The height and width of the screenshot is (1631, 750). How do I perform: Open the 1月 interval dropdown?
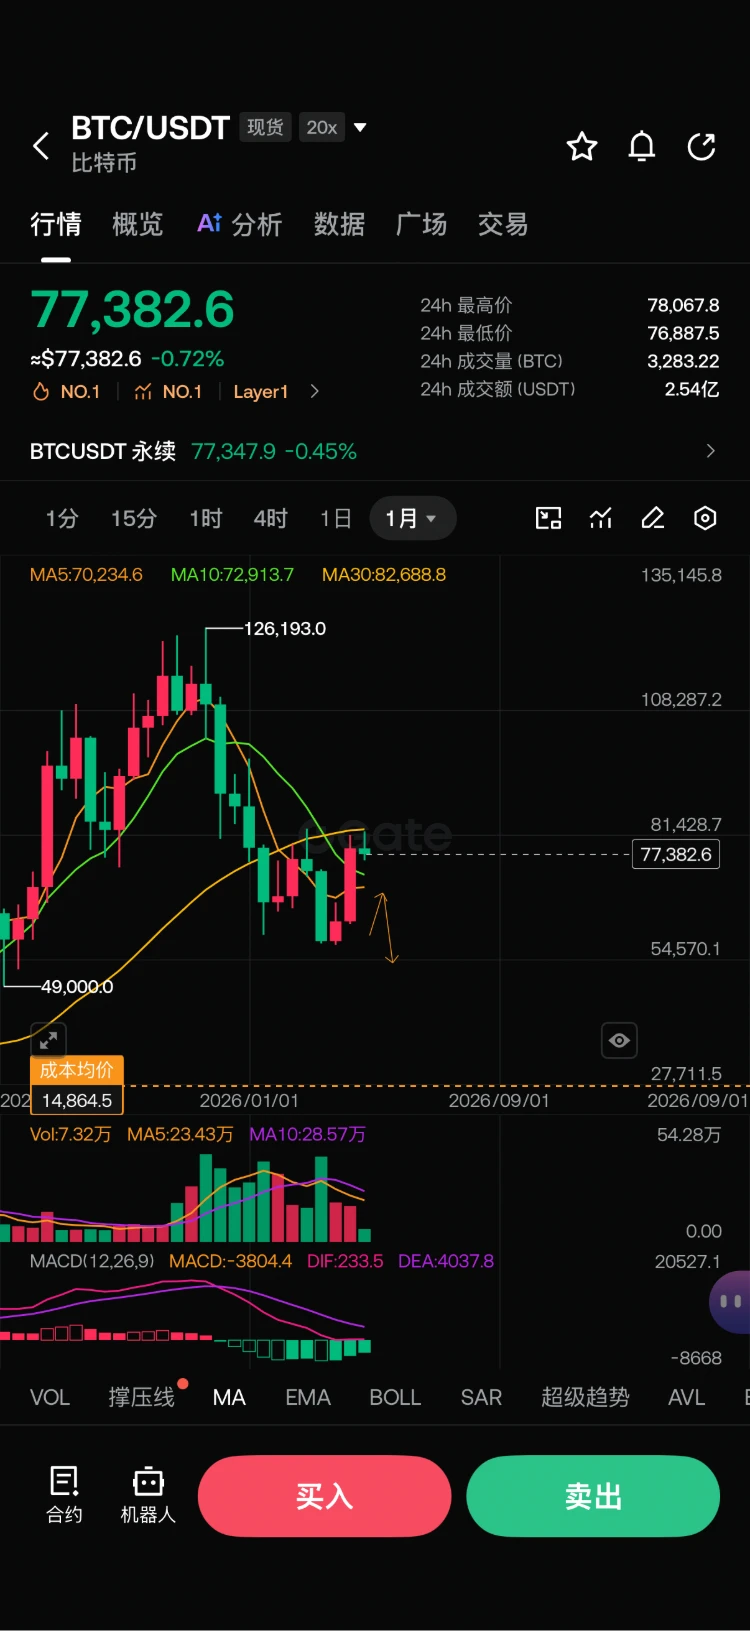coord(412,518)
